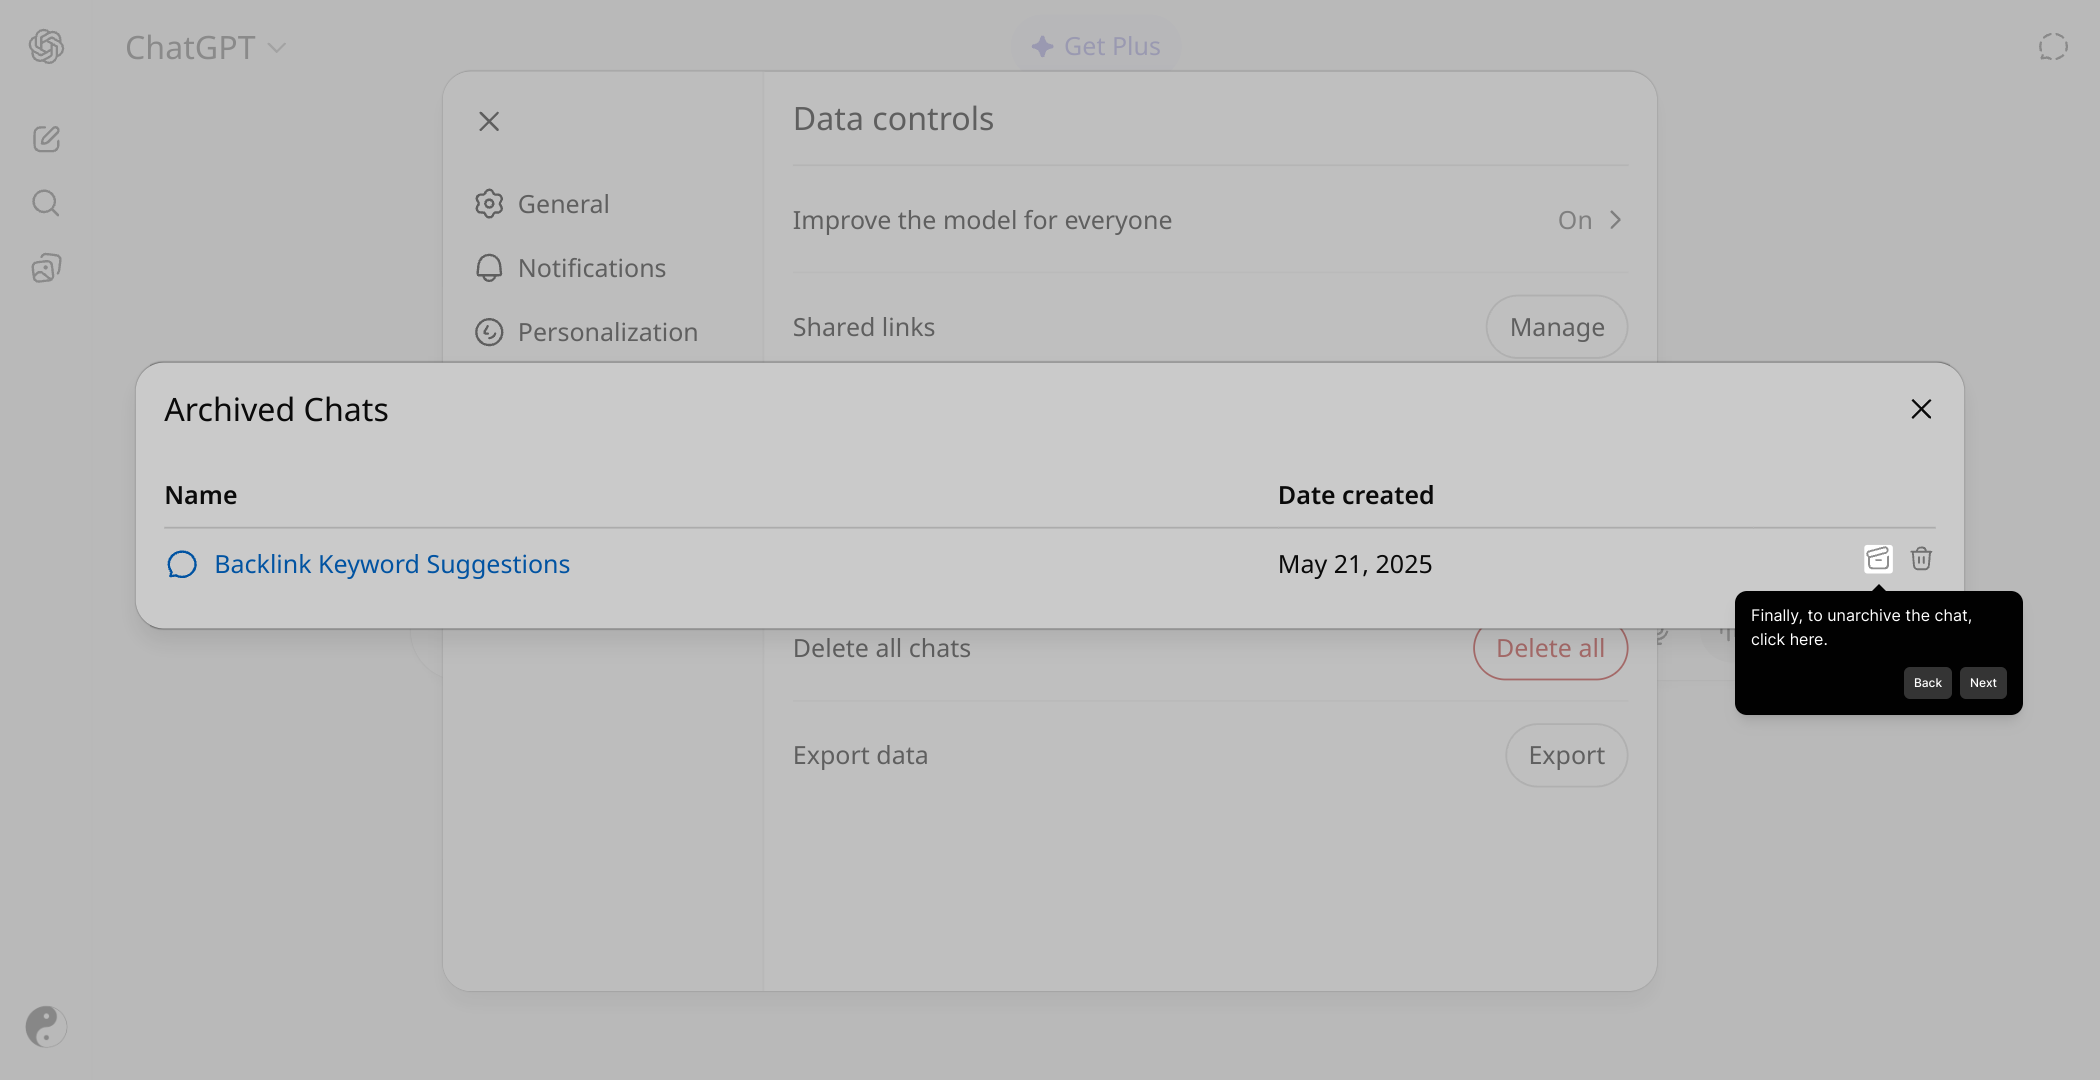Click the Name column header
The image size is (2100, 1080).
point(201,495)
